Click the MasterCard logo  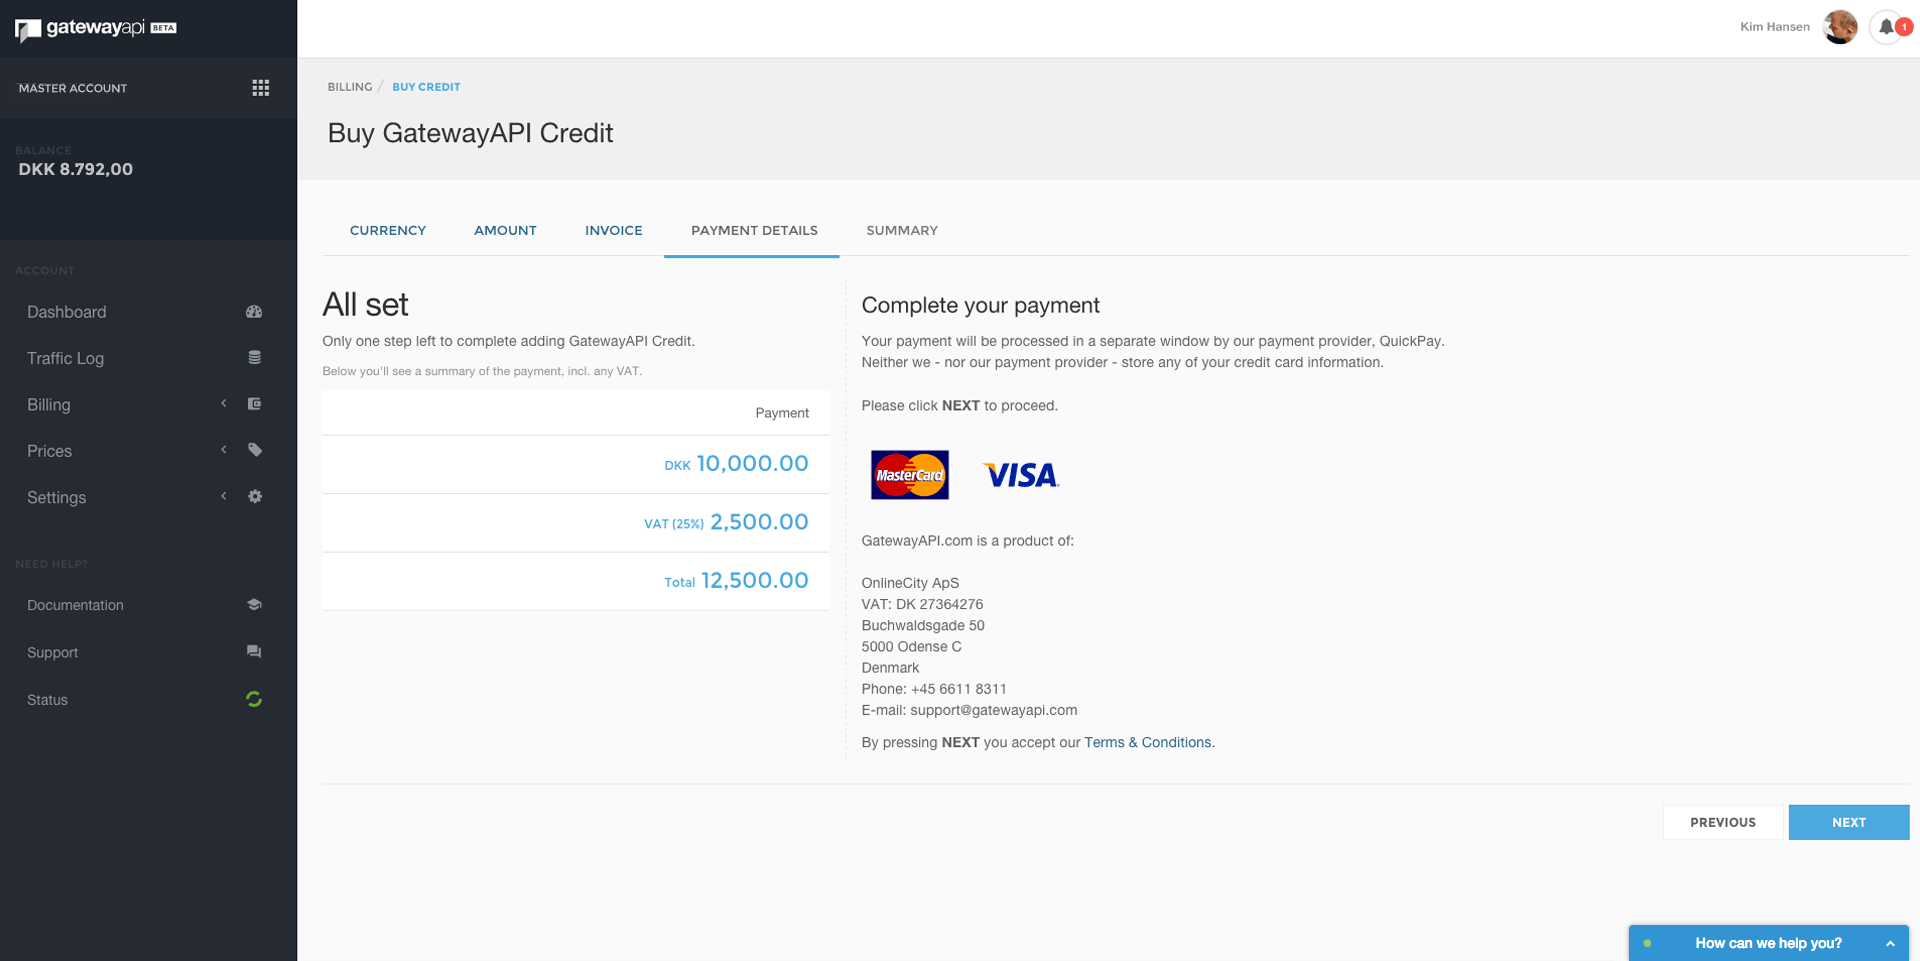[x=910, y=475]
